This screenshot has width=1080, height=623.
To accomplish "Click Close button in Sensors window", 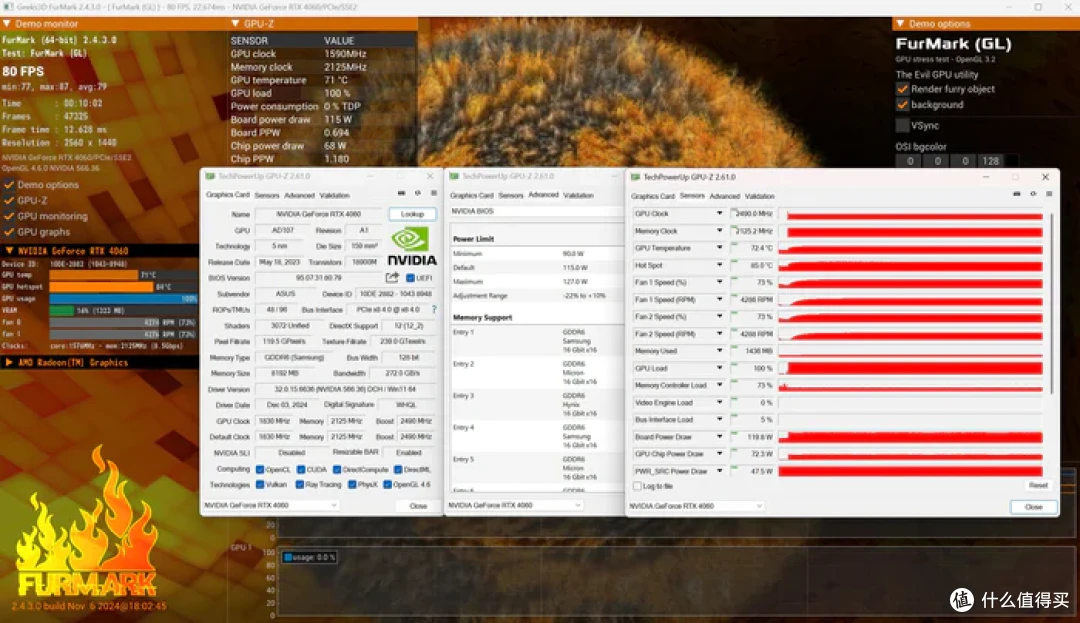I will click(x=1033, y=507).
